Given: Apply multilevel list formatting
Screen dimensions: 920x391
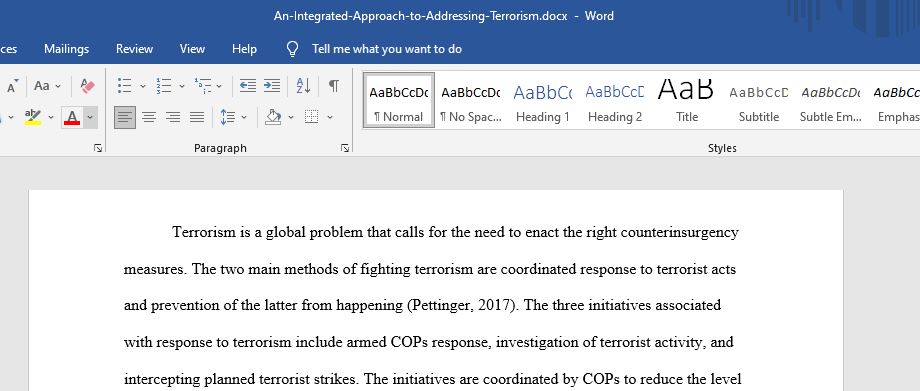Looking at the screenshot, I should pyautogui.click(x=202, y=86).
